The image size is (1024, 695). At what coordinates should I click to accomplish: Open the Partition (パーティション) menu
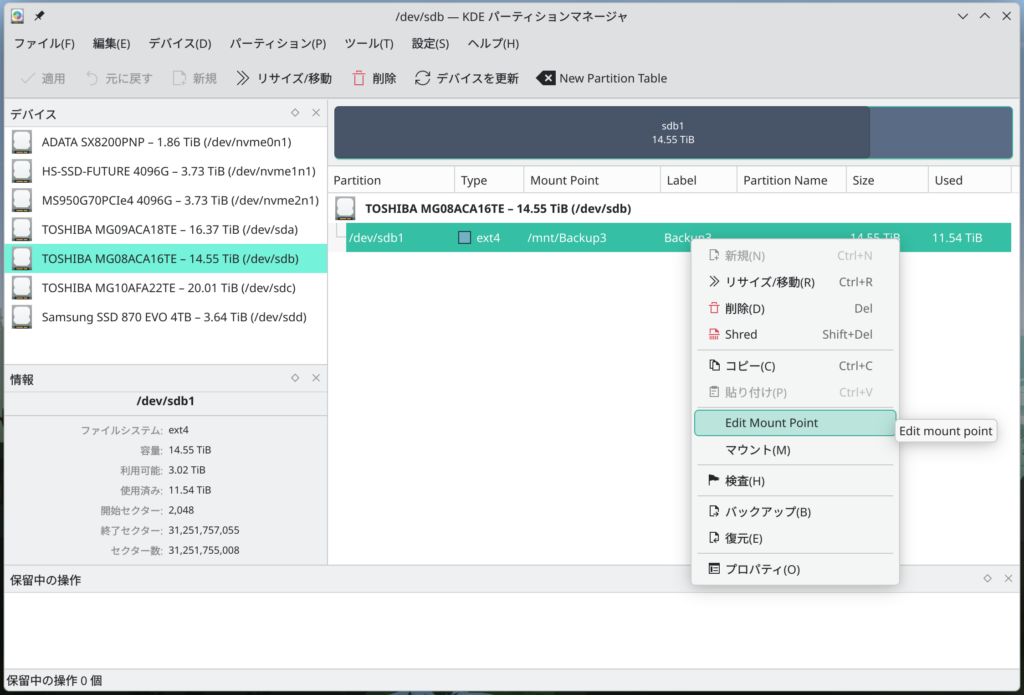(278, 44)
